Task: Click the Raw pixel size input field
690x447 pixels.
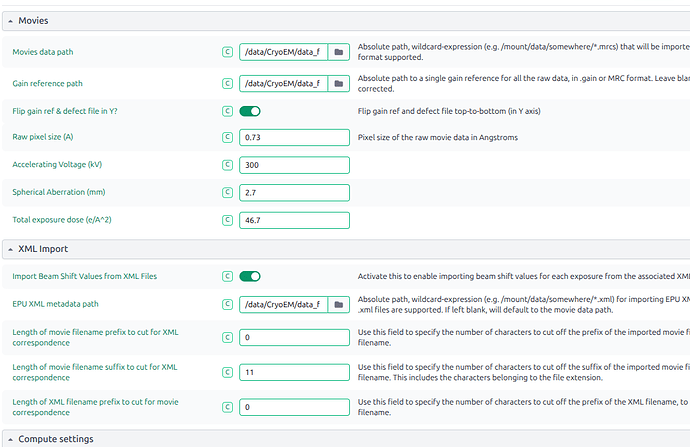Action: click(x=294, y=136)
